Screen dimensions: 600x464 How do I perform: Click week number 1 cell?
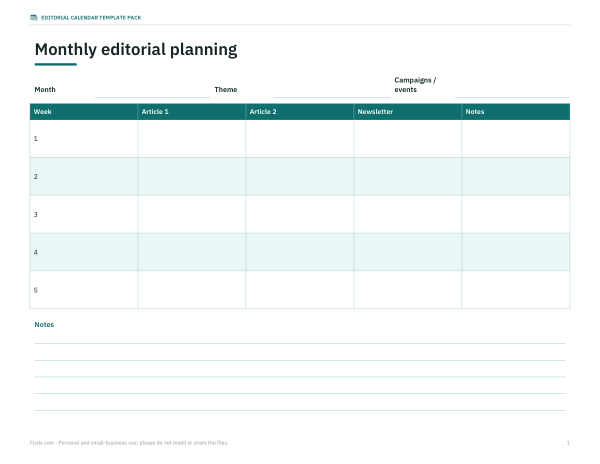coord(84,139)
